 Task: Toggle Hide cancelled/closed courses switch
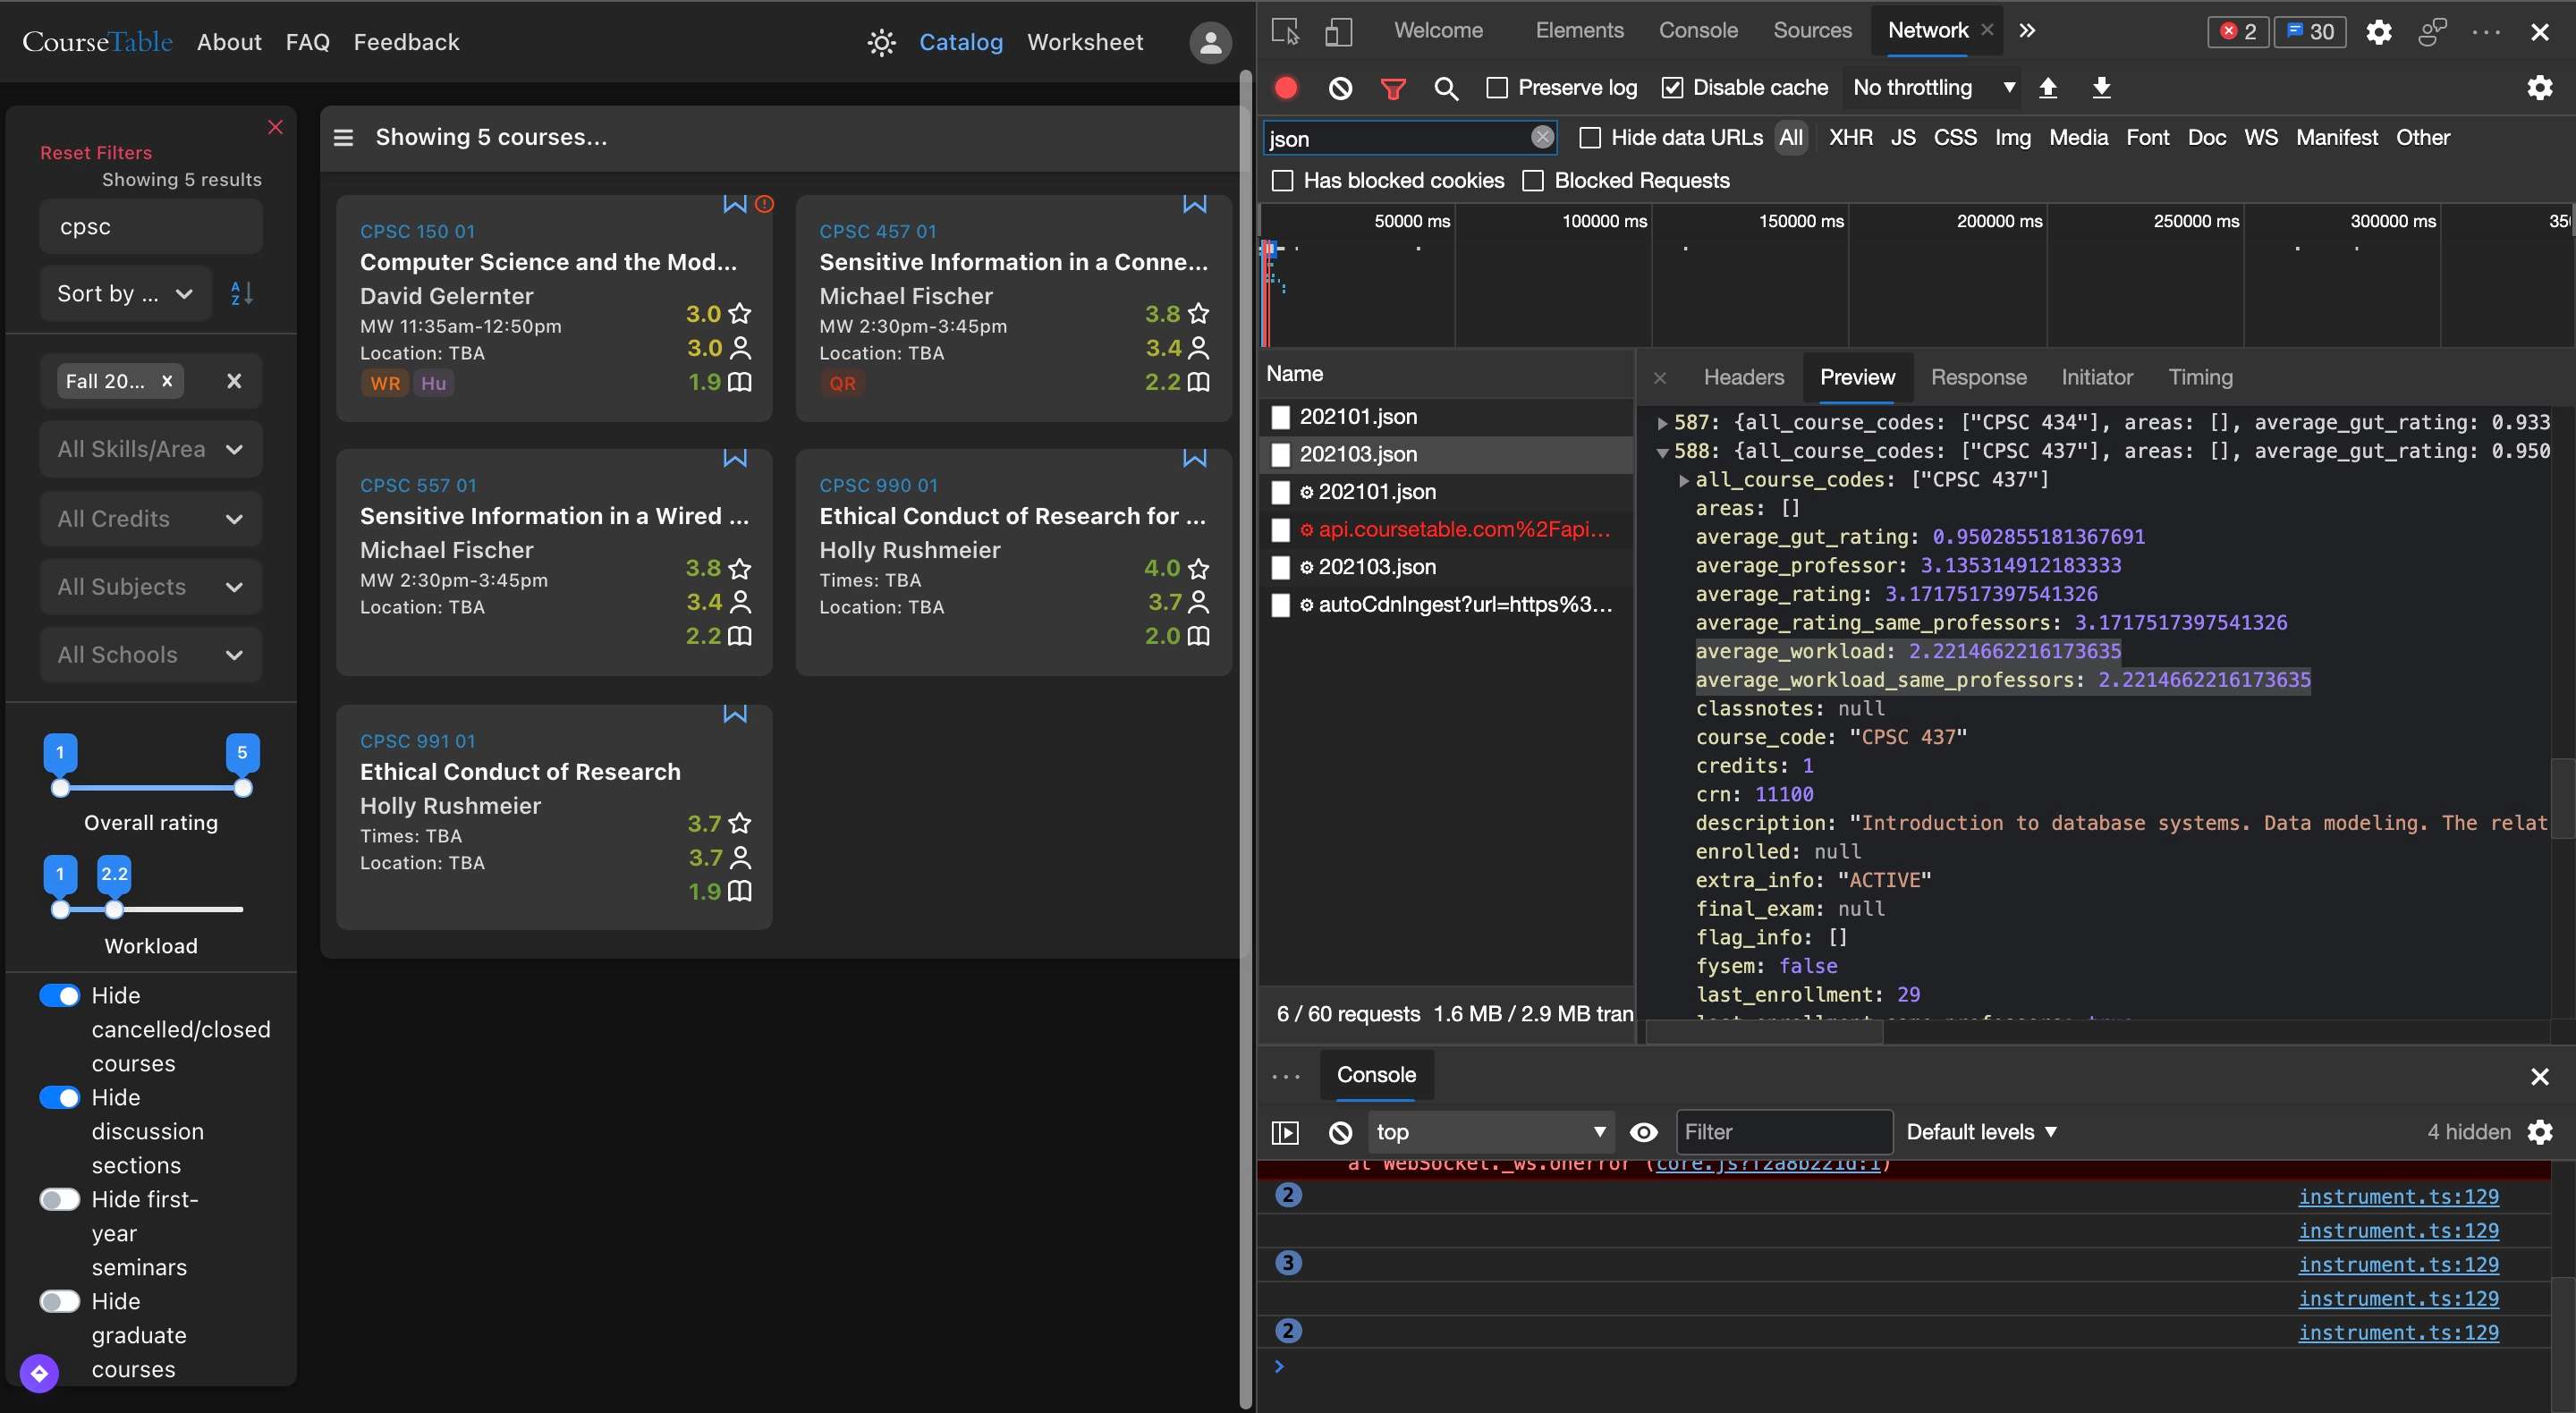pos(59,996)
